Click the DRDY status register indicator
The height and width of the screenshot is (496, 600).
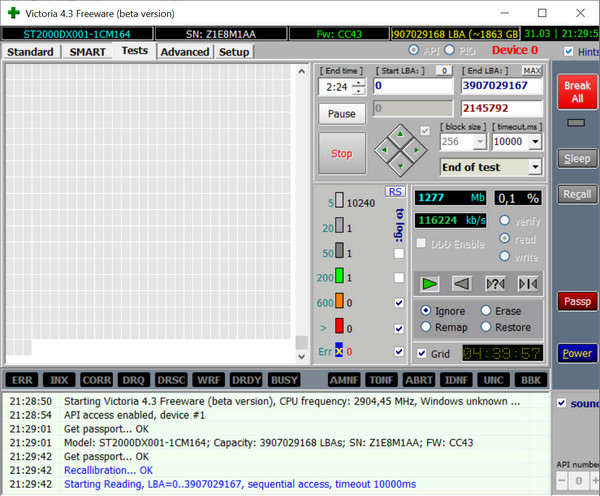point(246,380)
